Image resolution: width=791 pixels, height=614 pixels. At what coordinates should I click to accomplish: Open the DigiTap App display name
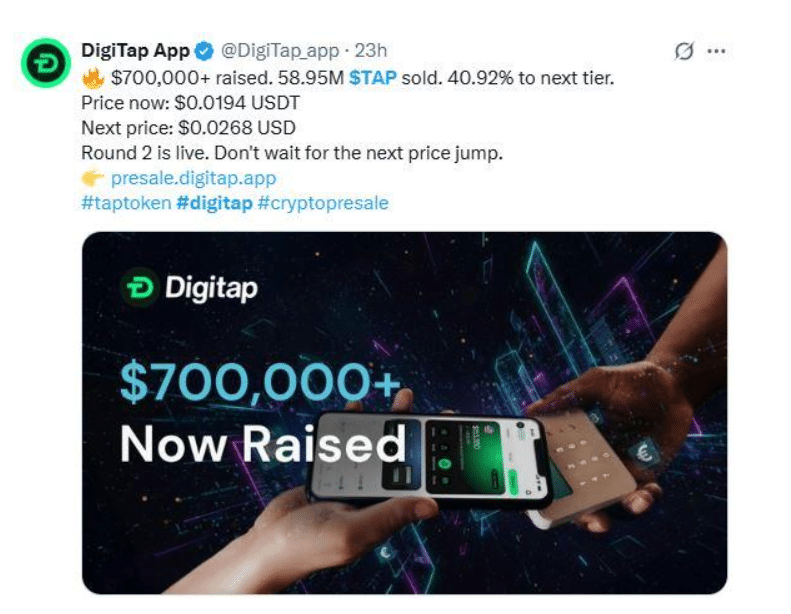pyautogui.click(x=135, y=51)
